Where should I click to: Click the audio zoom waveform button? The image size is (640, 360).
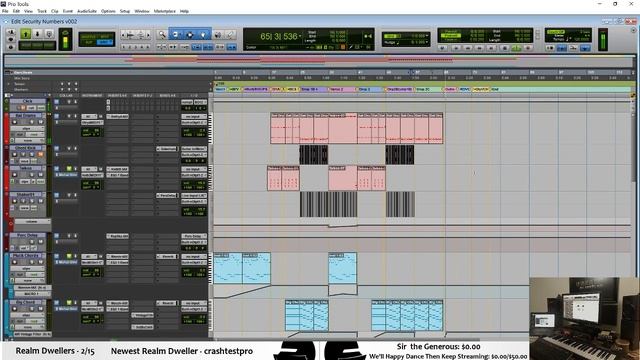(131, 35)
